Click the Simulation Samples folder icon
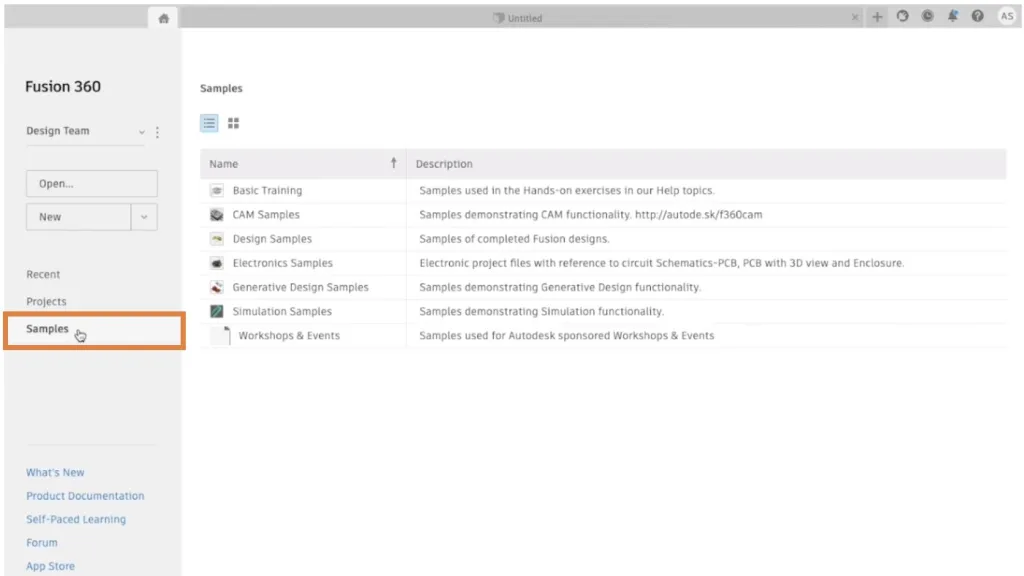1024x576 pixels. [x=217, y=311]
